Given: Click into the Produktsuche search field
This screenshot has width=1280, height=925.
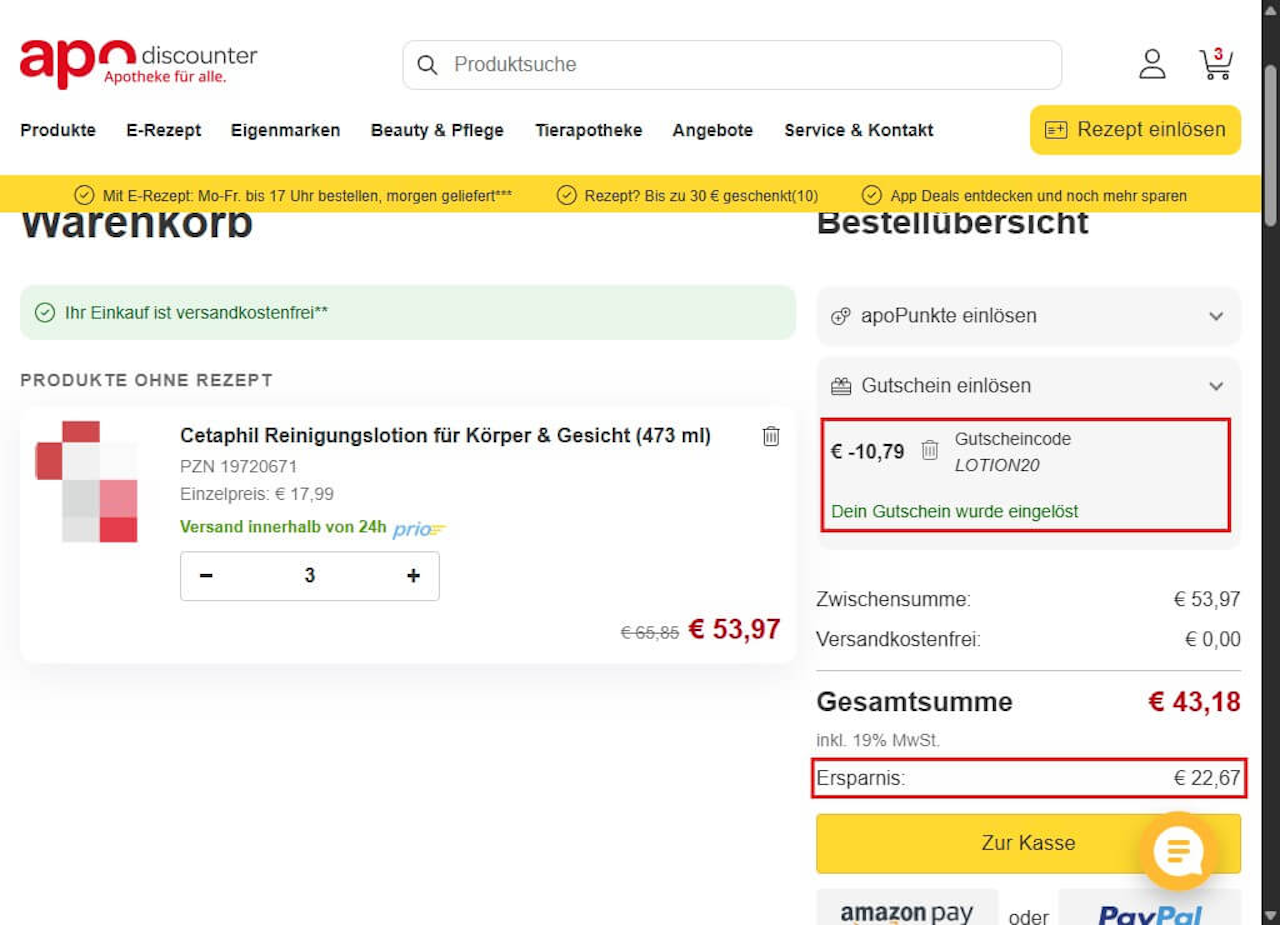Looking at the screenshot, I should (732, 65).
